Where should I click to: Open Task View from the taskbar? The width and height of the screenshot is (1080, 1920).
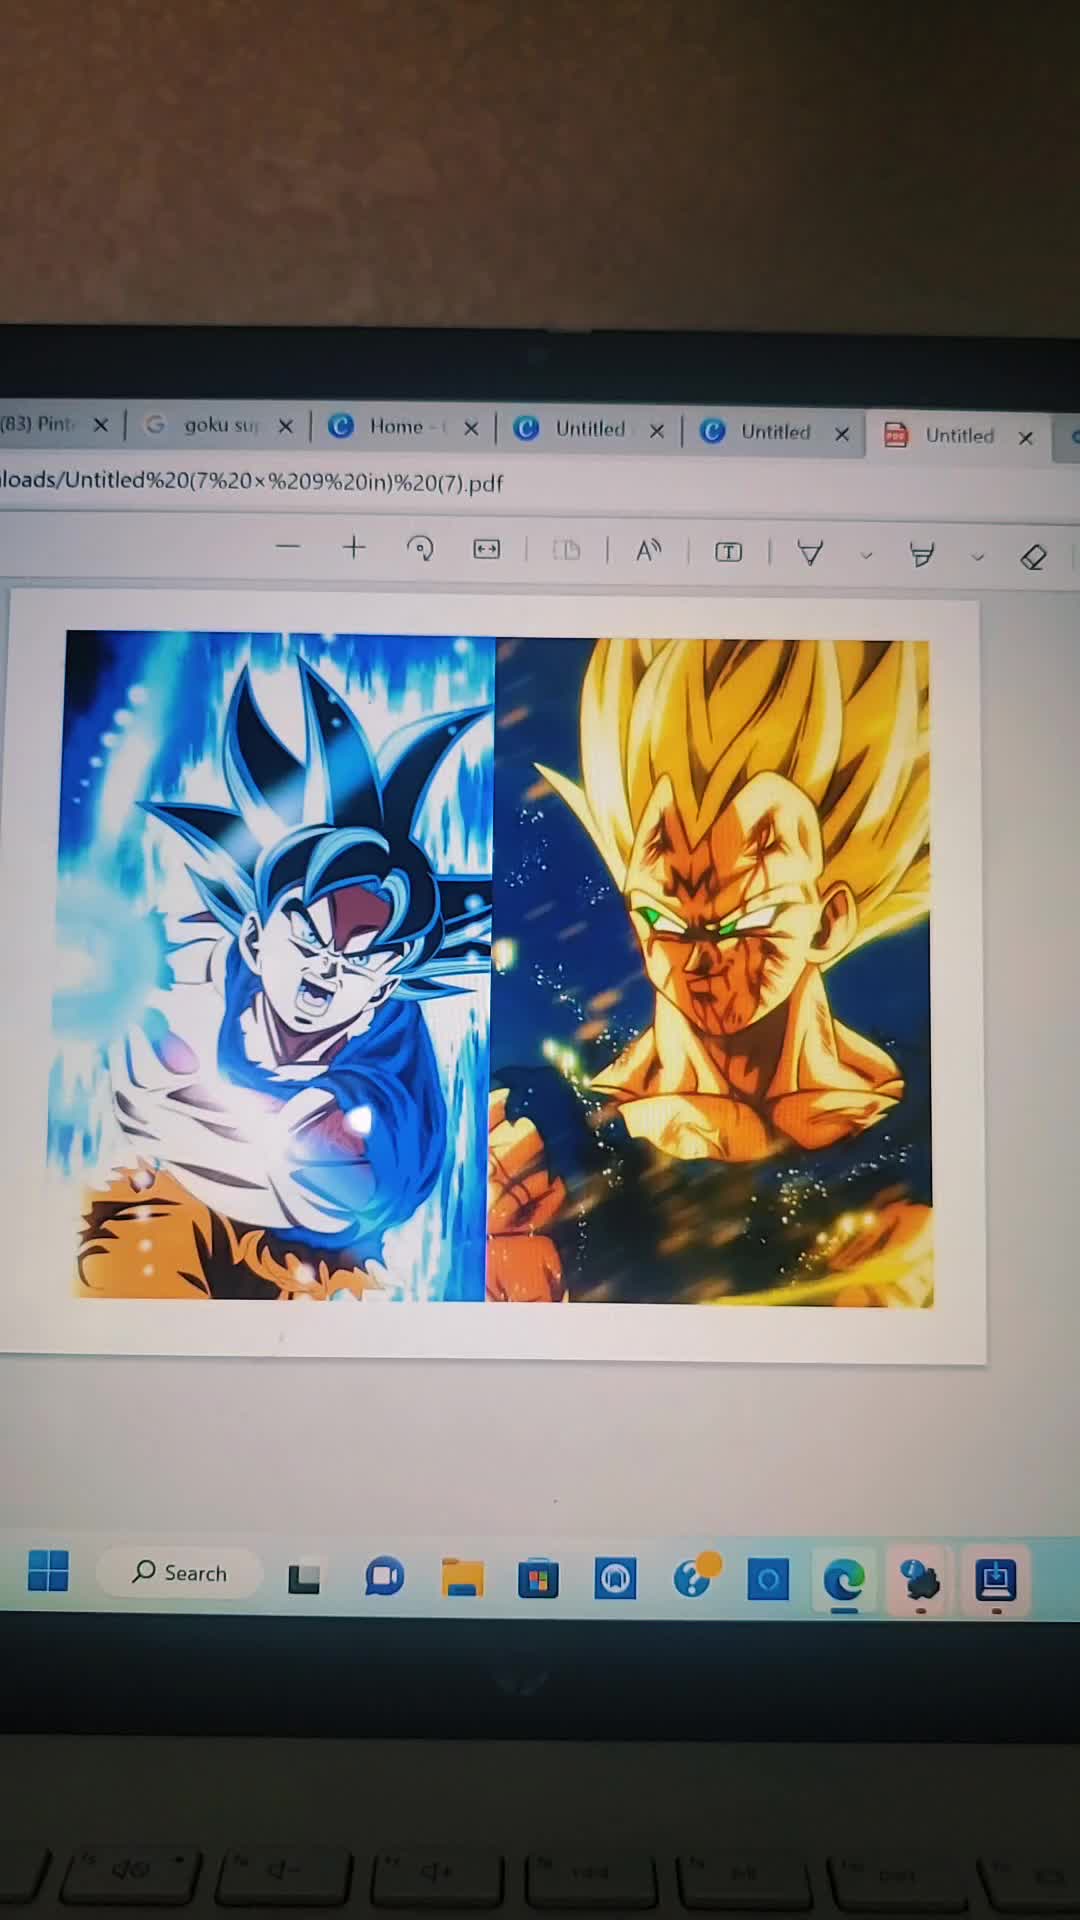(304, 1579)
